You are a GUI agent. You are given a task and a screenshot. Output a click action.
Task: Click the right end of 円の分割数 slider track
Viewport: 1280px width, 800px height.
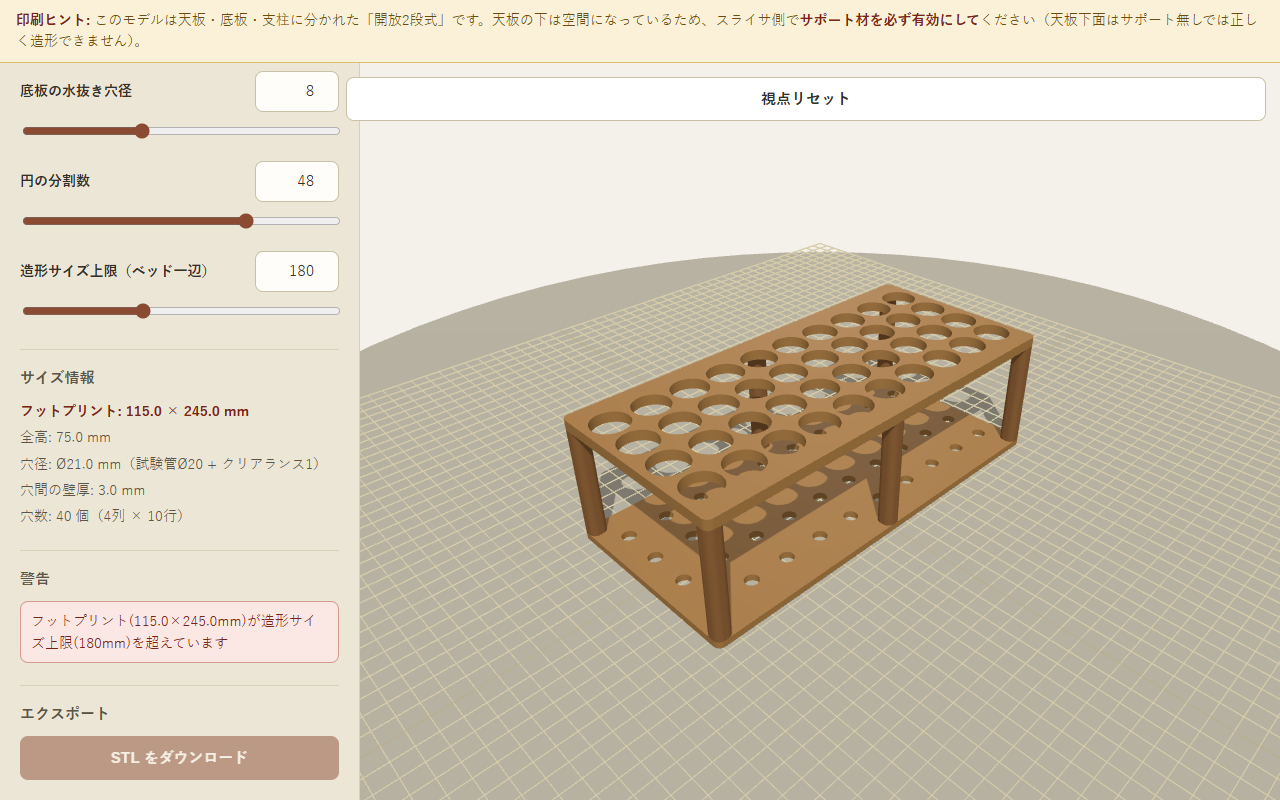(337, 221)
